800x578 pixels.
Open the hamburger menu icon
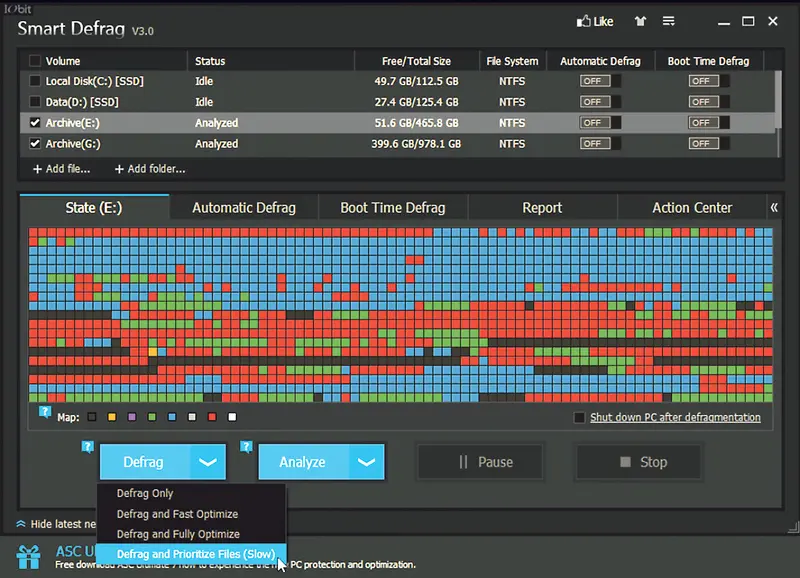(x=668, y=21)
